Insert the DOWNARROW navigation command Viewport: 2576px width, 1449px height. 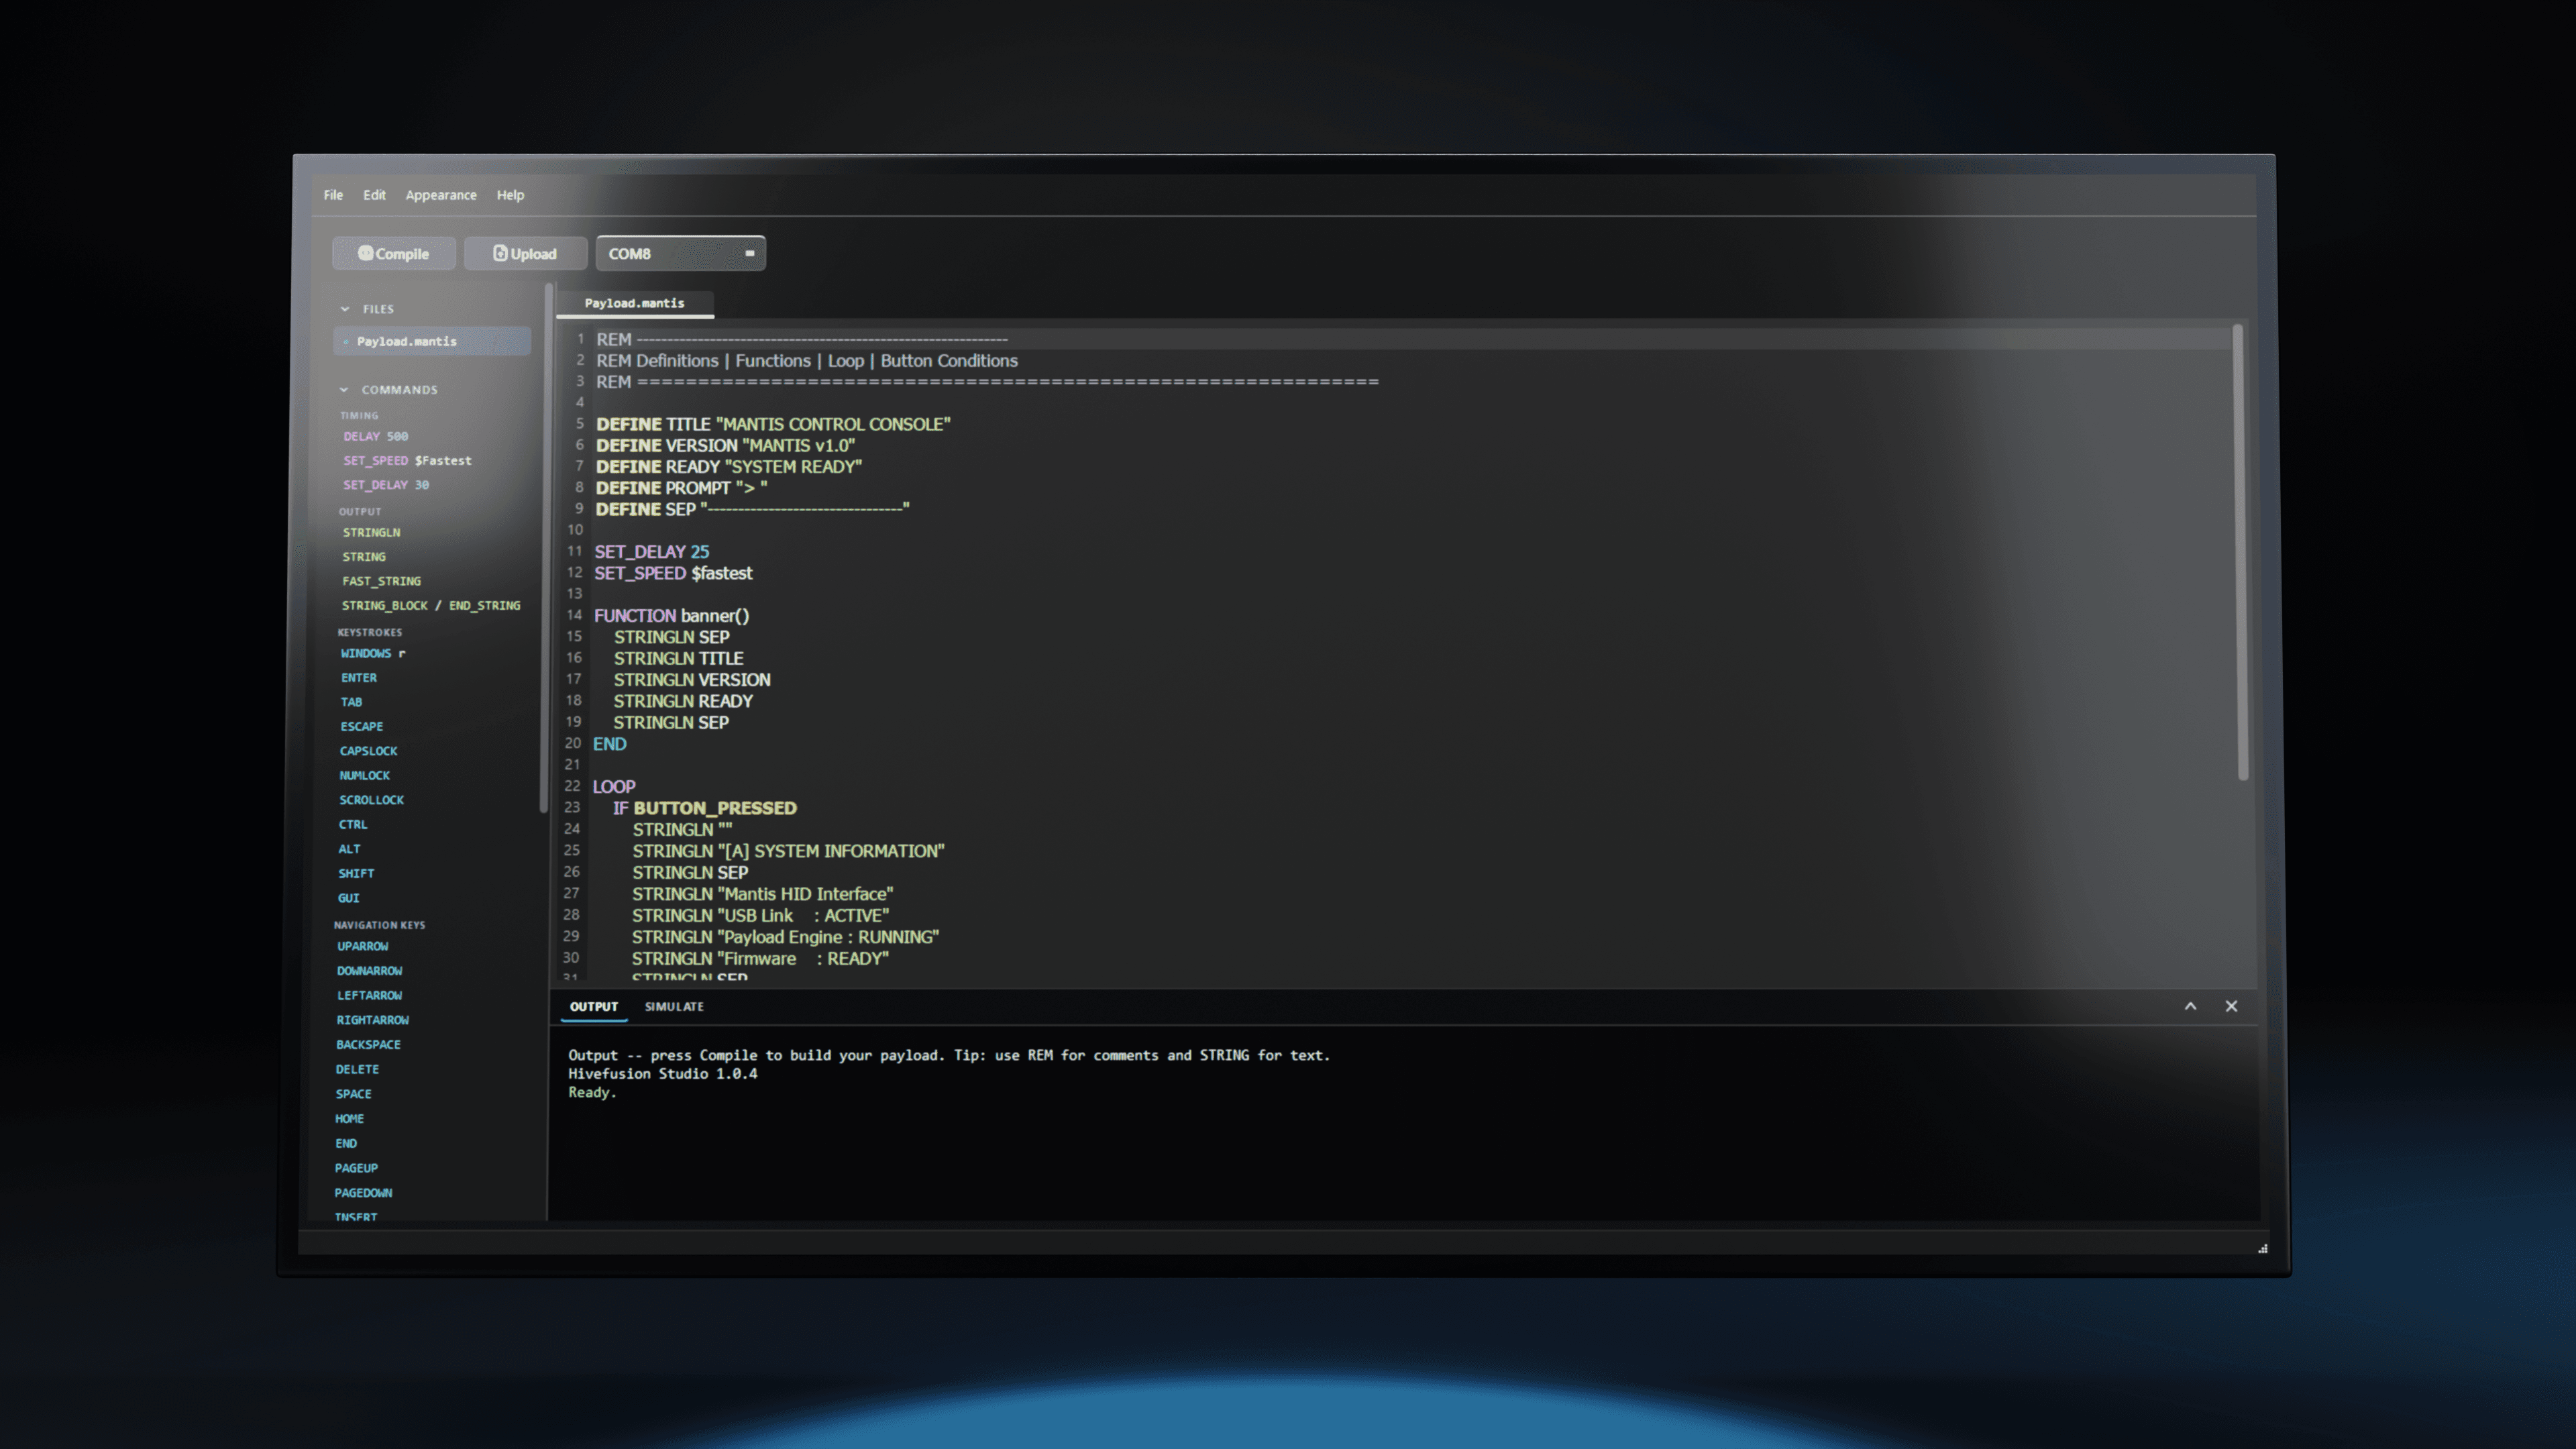(369, 971)
